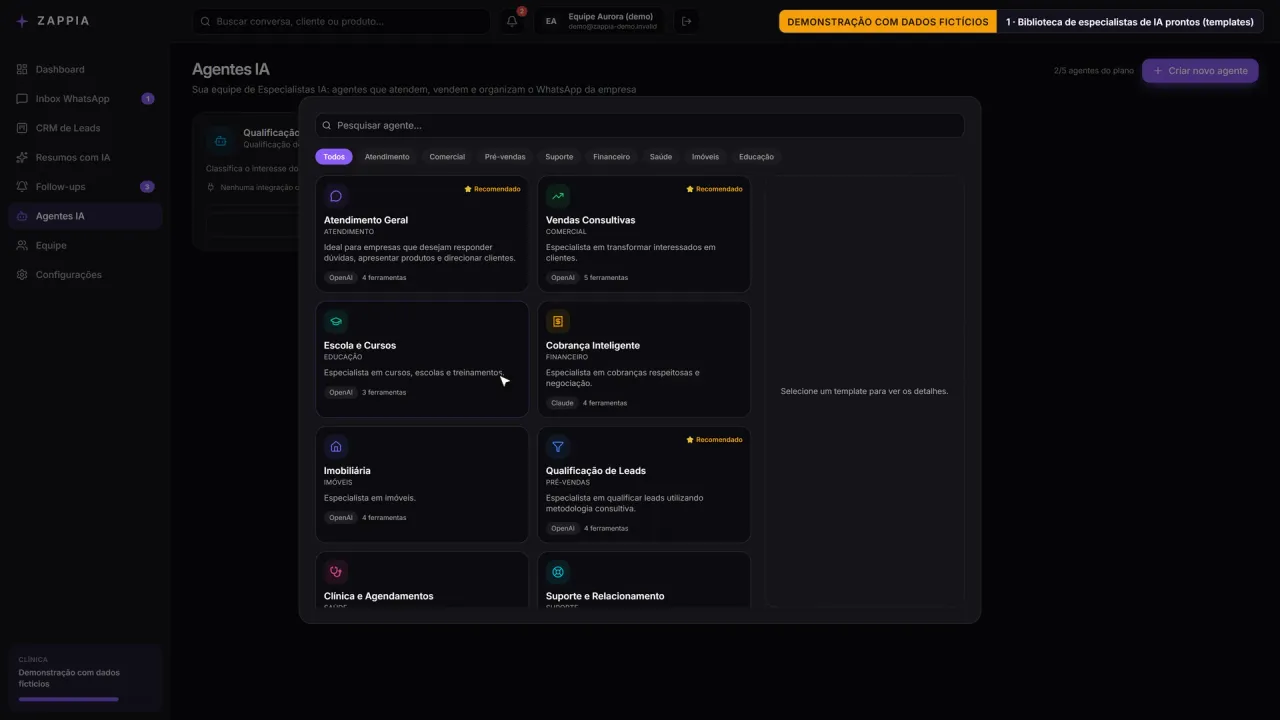The image size is (1280, 720).
Task: Select the Follow-ups bell icon in sidebar
Action: click(22, 187)
